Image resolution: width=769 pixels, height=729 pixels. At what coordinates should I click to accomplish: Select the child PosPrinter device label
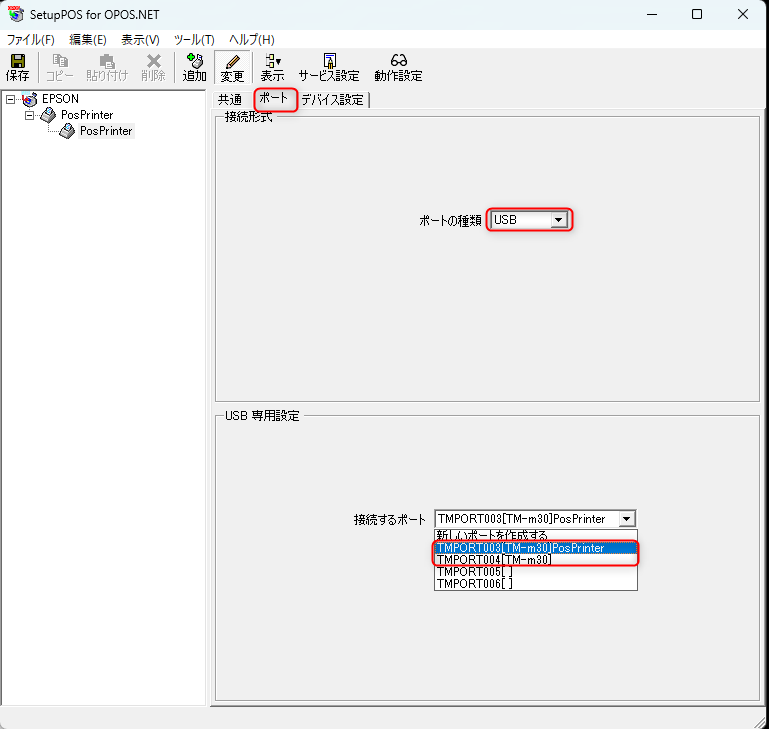pyautogui.click(x=106, y=131)
